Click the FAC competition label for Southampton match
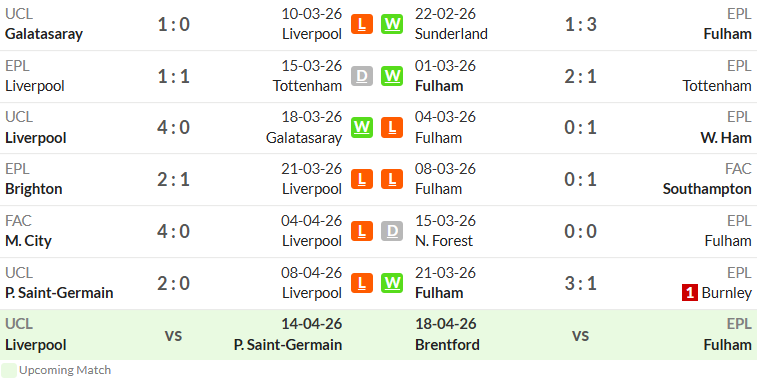This screenshot has width=757, height=392. point(738,168)
